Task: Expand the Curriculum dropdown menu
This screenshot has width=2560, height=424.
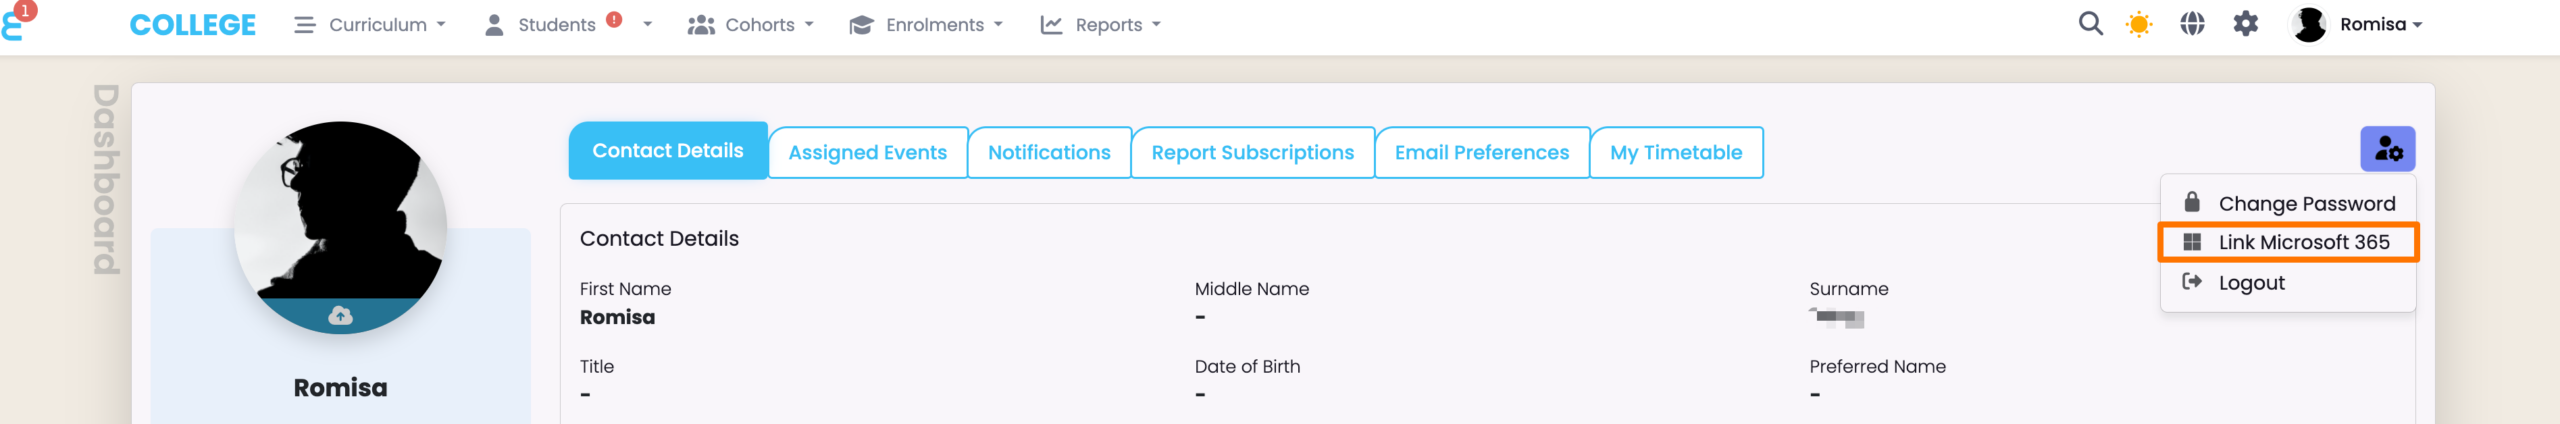Action: pos(370,25)
